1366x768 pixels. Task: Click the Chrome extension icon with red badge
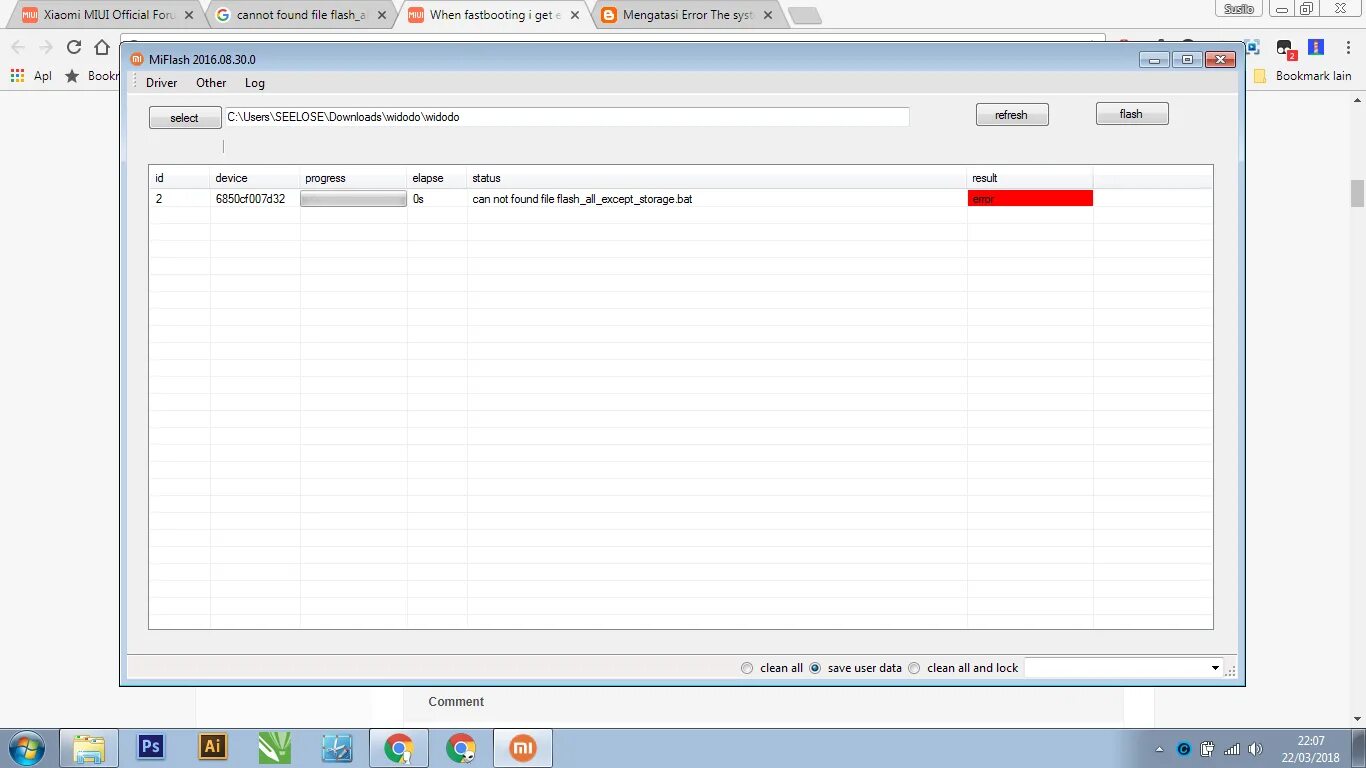point(1286,48)
